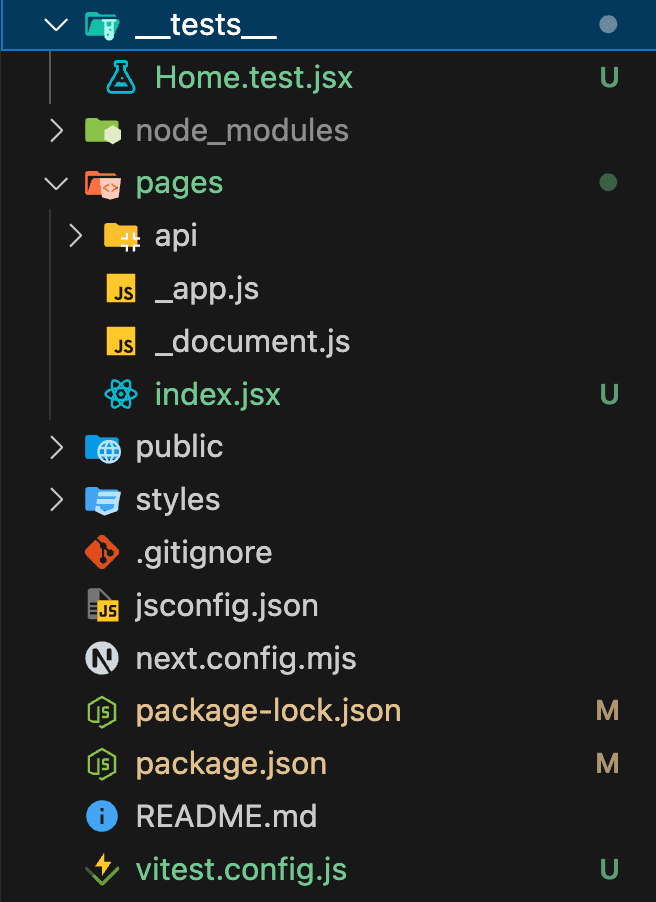Expand the node_modules folder
The image size is (656, 902).
pyautogui.click(x=56, y=131)
